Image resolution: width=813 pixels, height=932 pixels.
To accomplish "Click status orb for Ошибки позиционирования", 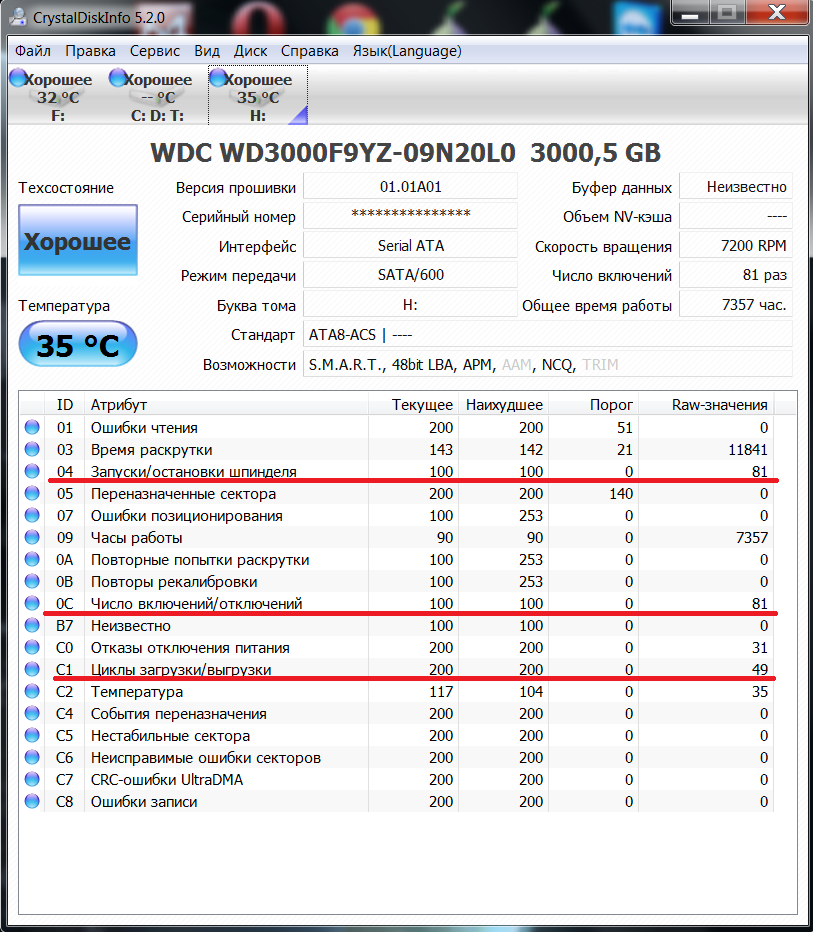I will click(32, 515).
